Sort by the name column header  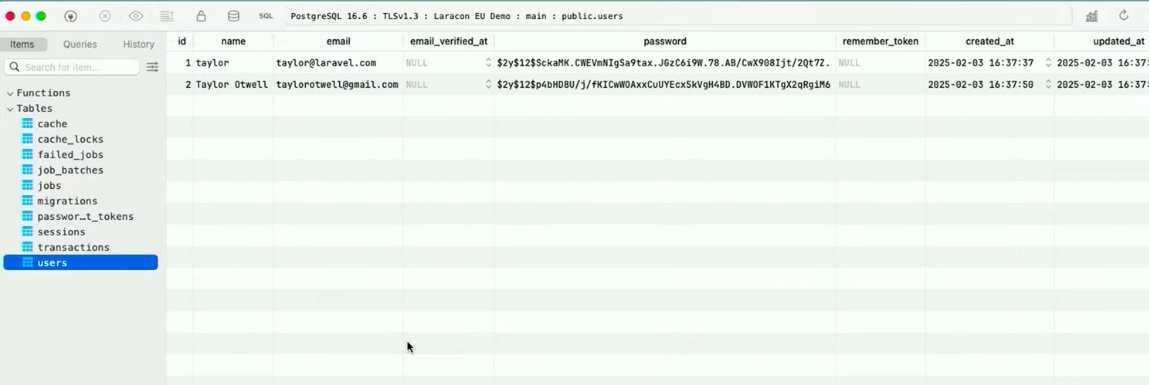pyautogui.click(x=234, y=42)
